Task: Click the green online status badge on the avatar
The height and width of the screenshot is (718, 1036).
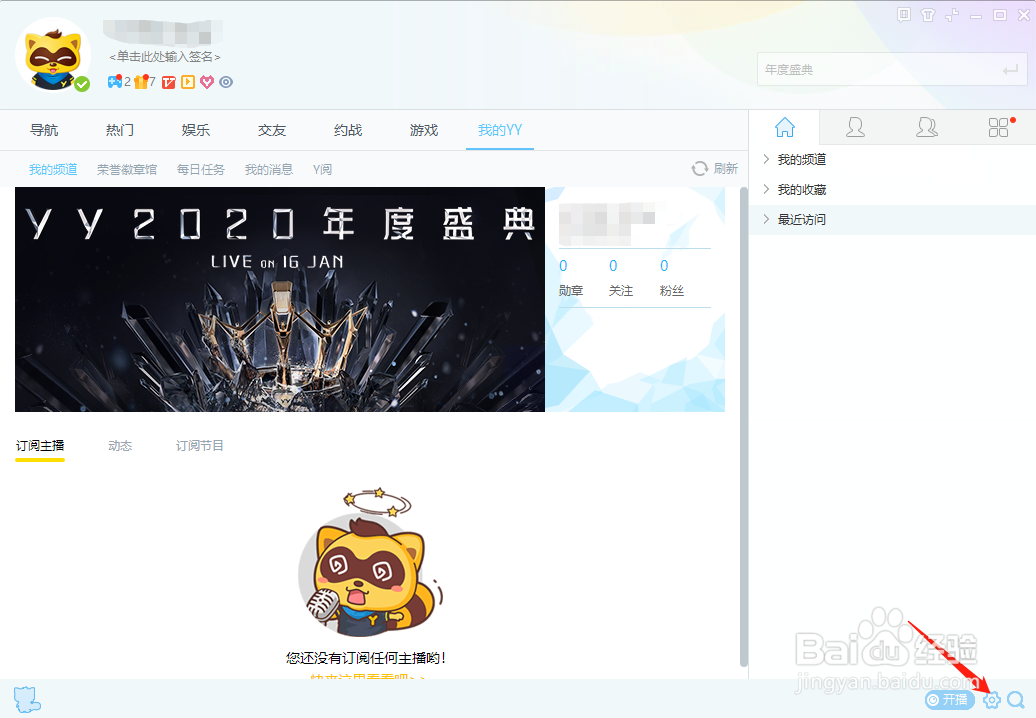Action: pos(82,84)
